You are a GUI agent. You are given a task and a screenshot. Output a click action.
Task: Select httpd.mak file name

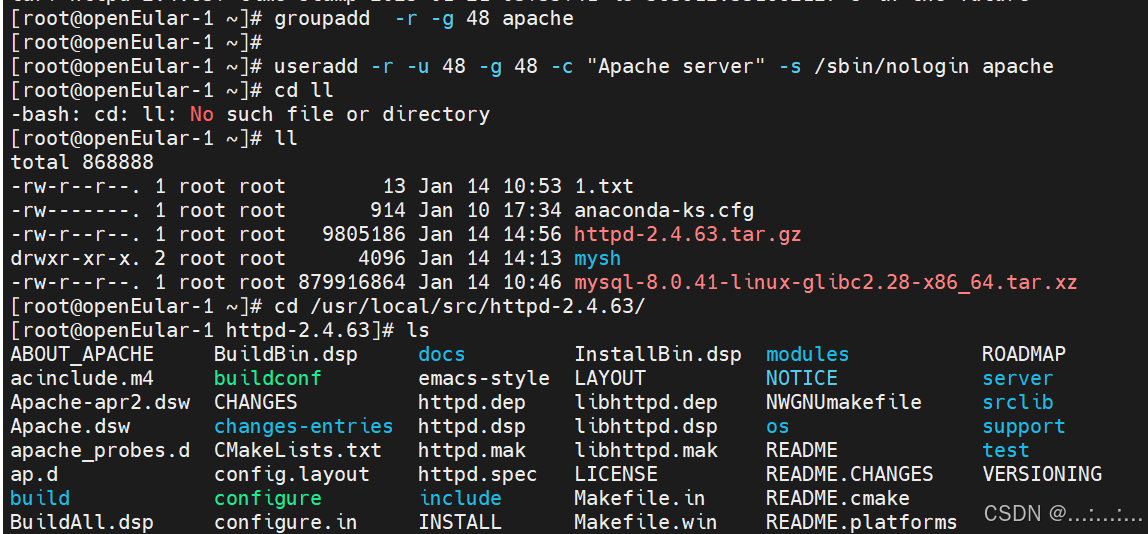(x=472, y=450)
